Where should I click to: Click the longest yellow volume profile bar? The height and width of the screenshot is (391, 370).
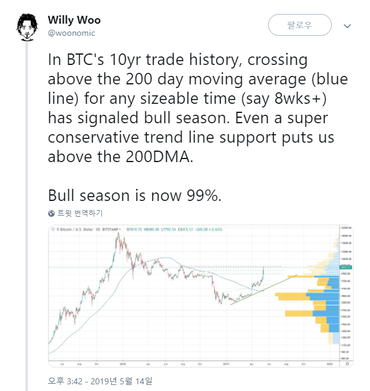291,296
